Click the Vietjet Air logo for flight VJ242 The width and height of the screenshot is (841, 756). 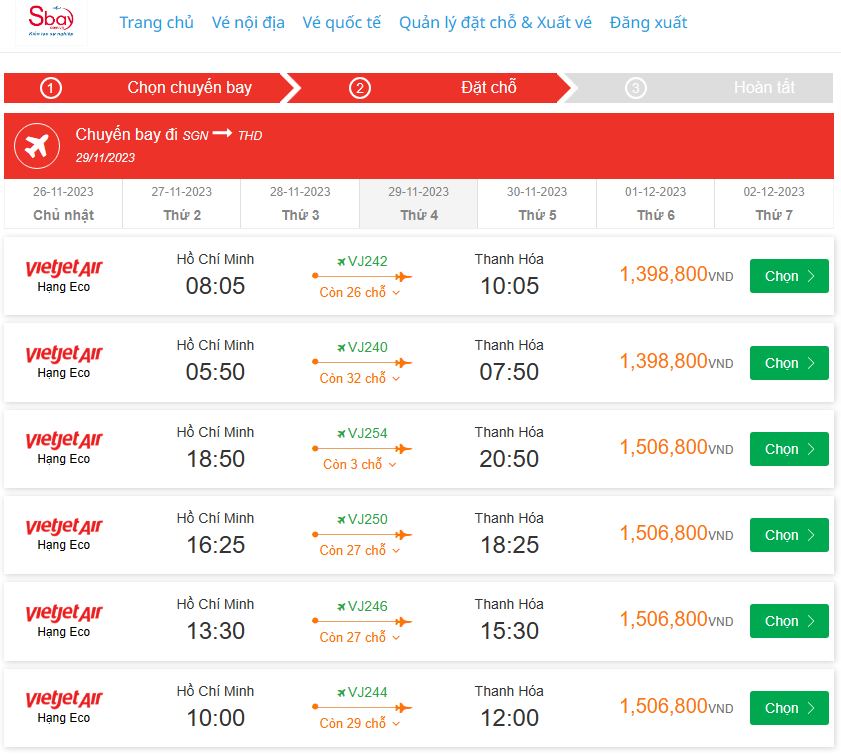(x=64, y=268)
